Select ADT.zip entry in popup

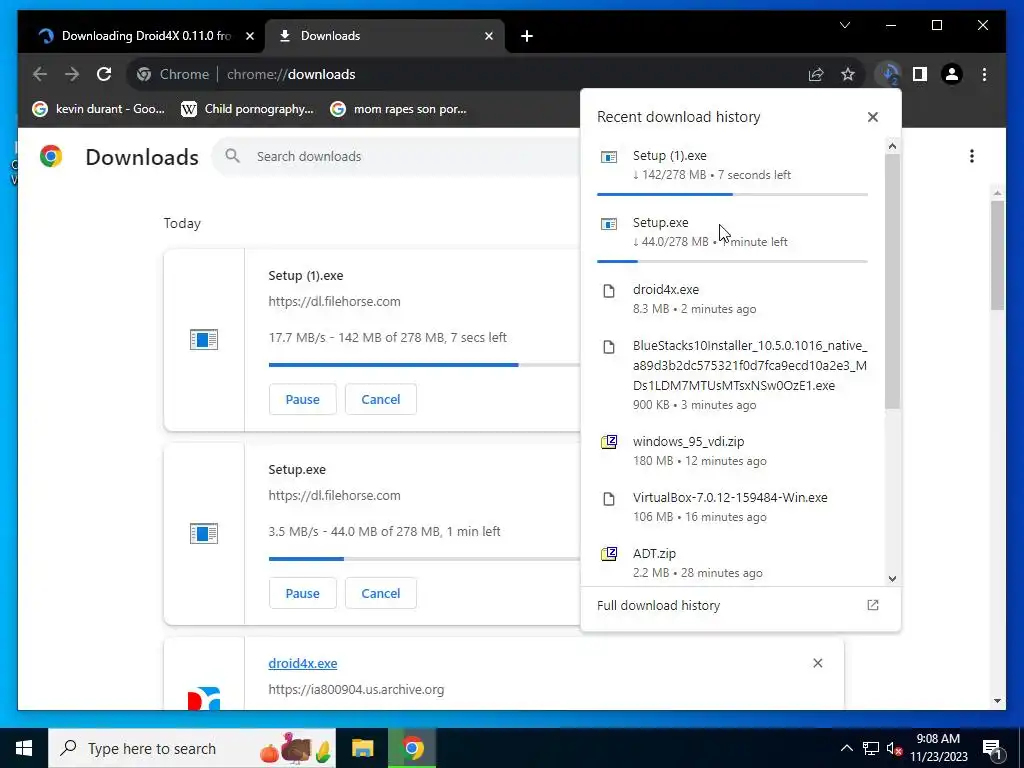click(732, 562)
